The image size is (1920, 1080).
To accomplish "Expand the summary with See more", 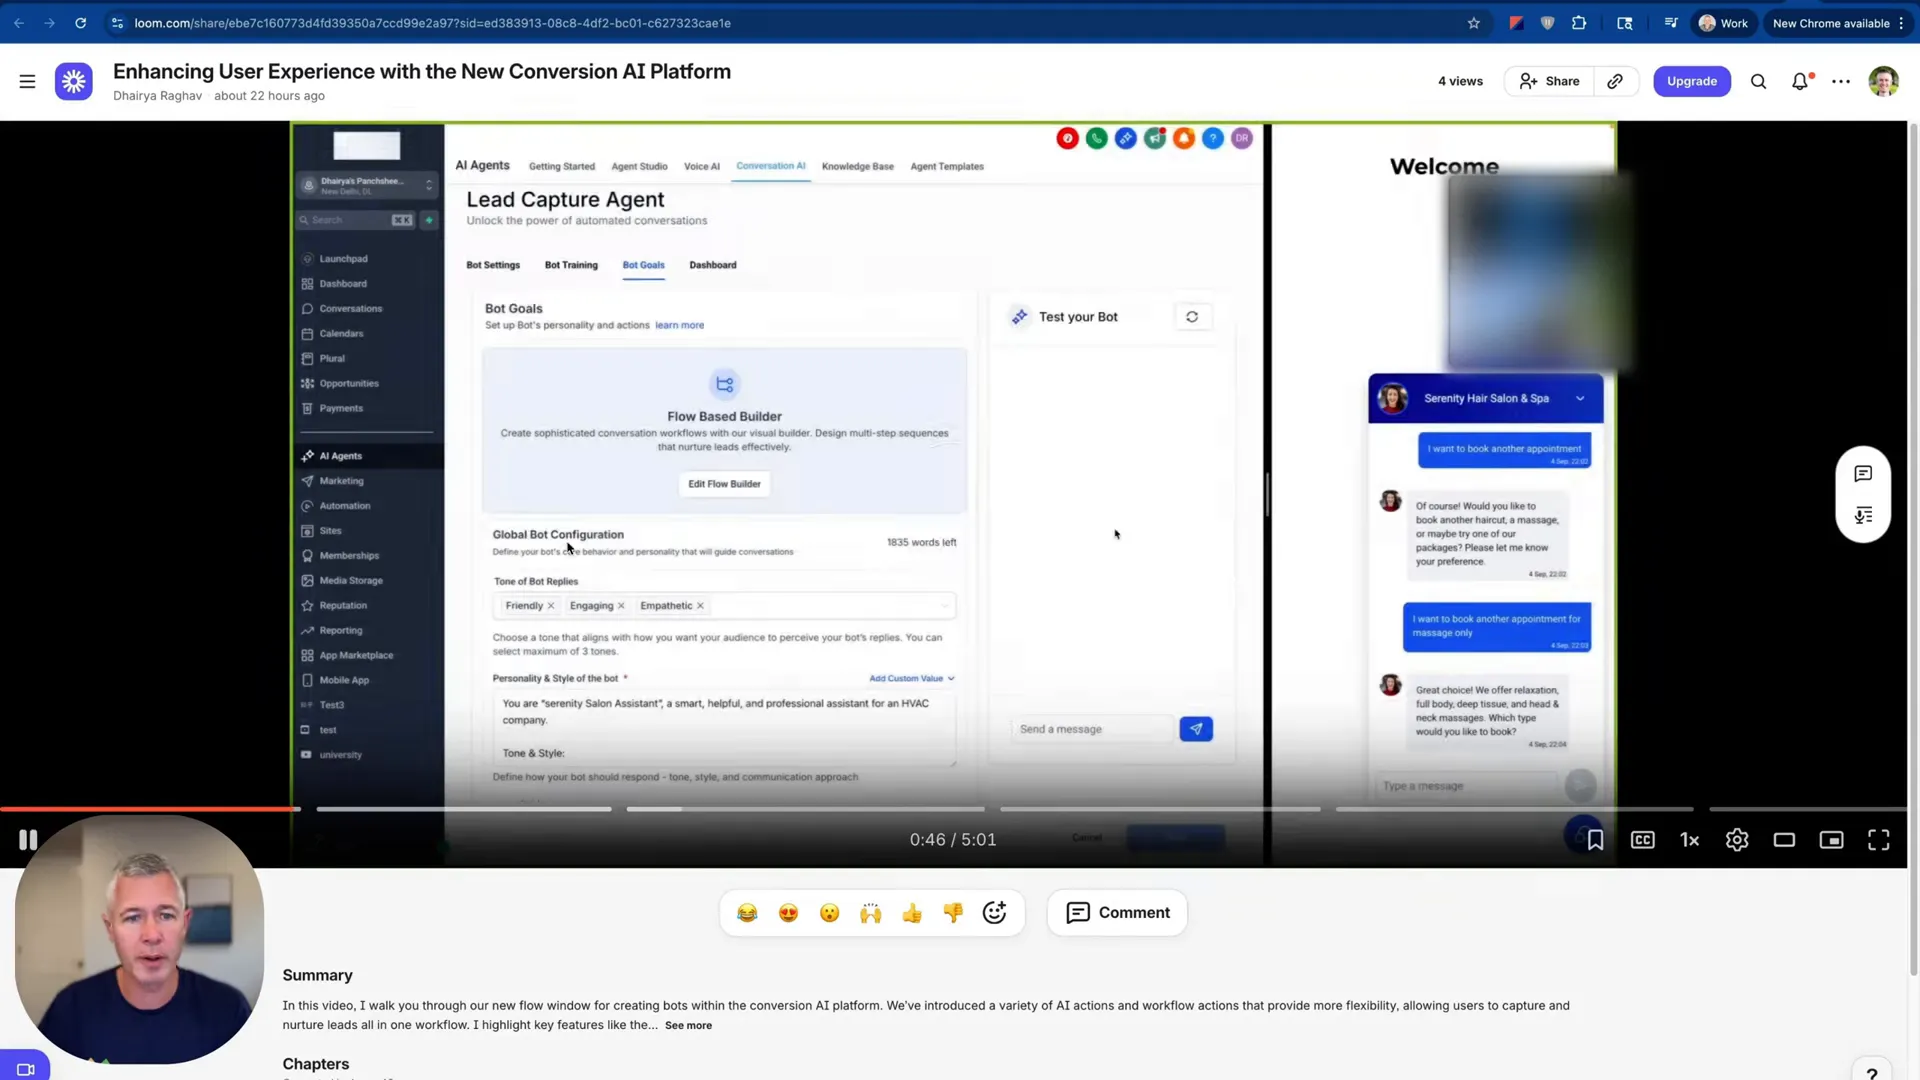I will tap(688, 1025).
